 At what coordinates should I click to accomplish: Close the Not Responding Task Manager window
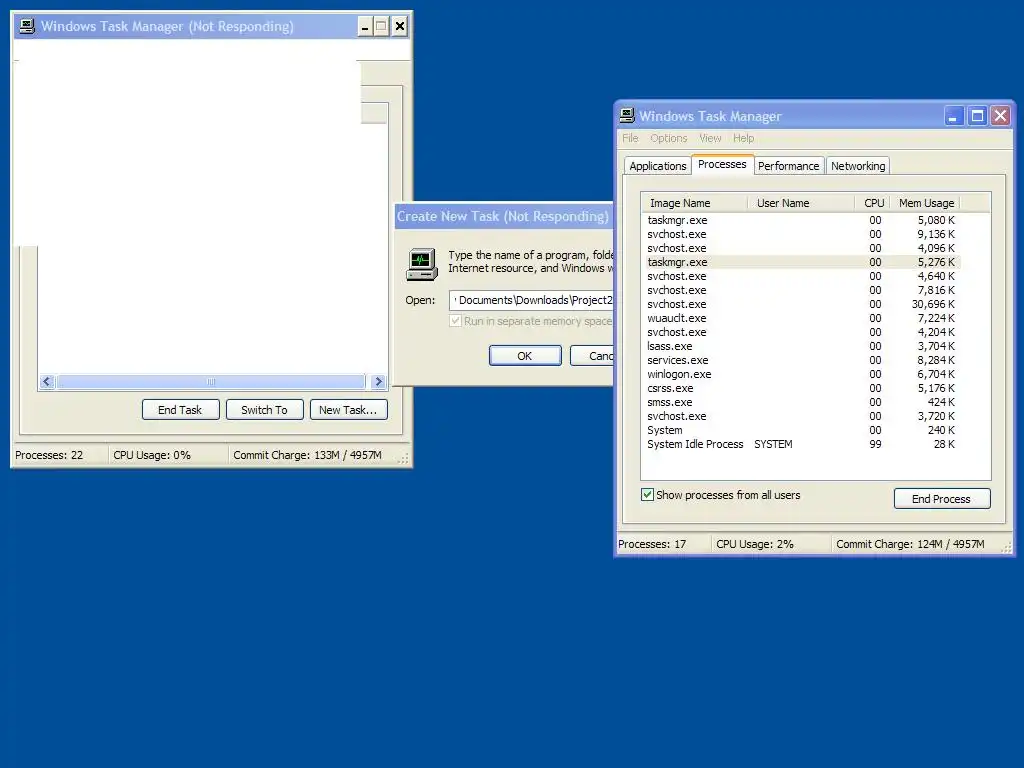(400, 27)
